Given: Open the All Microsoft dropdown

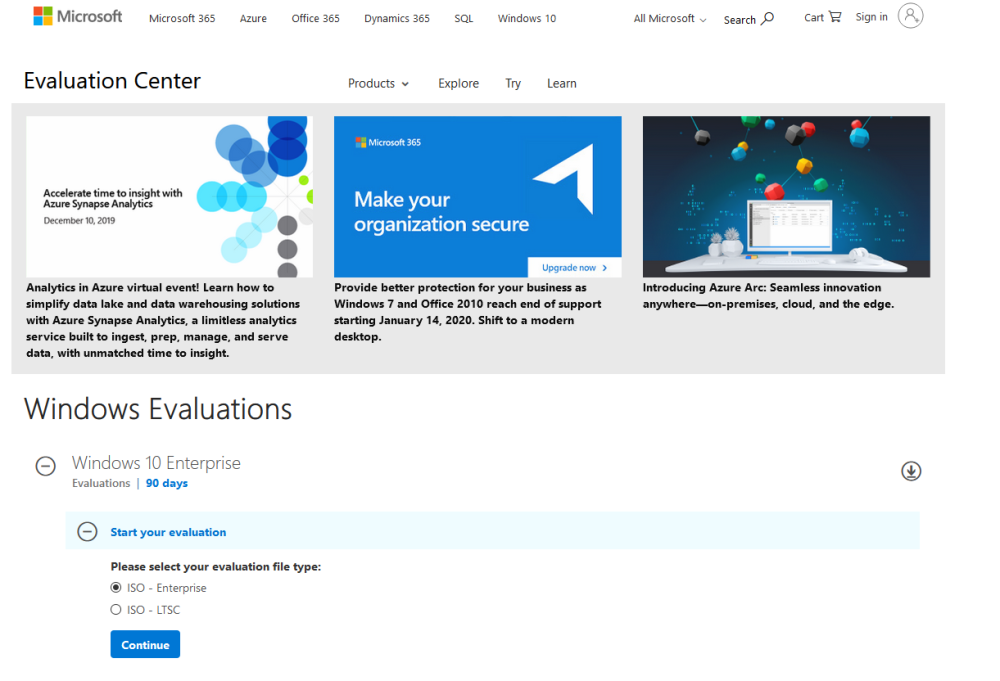Looking at the screenshot, I should pyautogui.click(x=670, y=19).
